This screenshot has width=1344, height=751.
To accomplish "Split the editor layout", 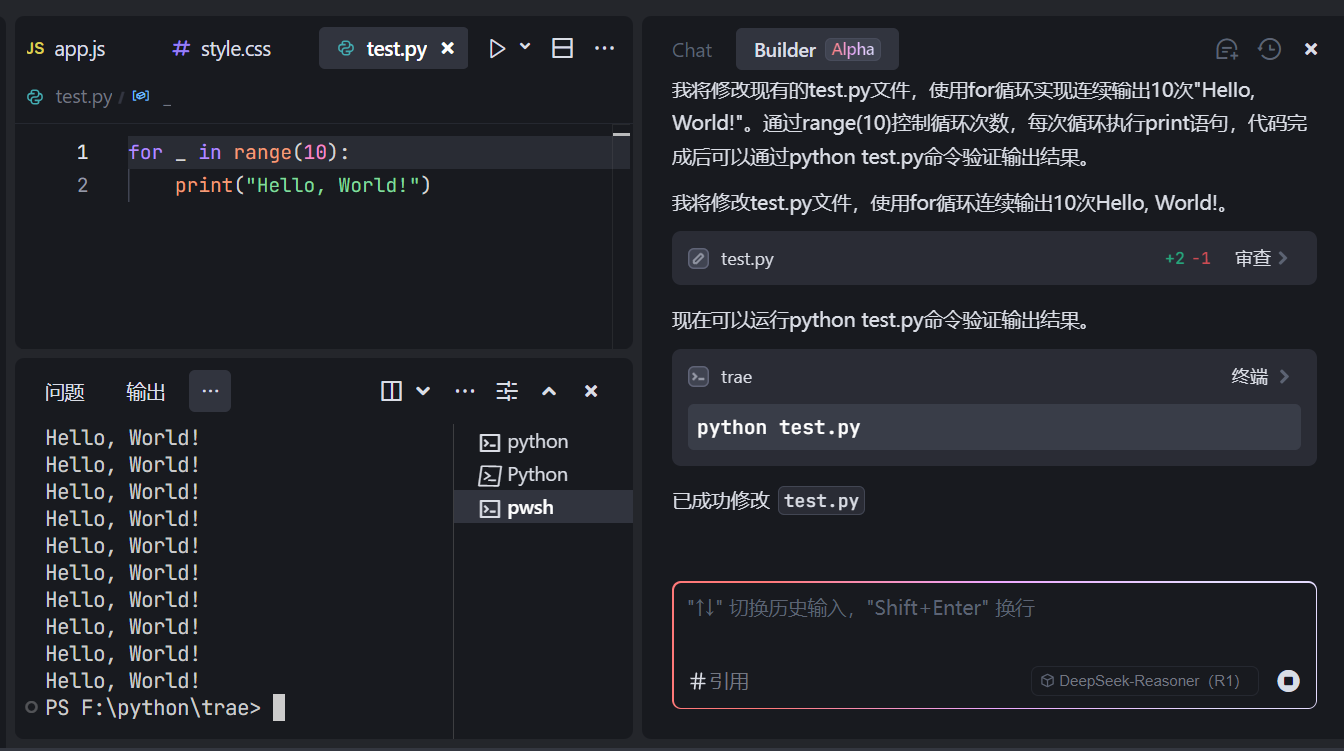I will (563, 48).
